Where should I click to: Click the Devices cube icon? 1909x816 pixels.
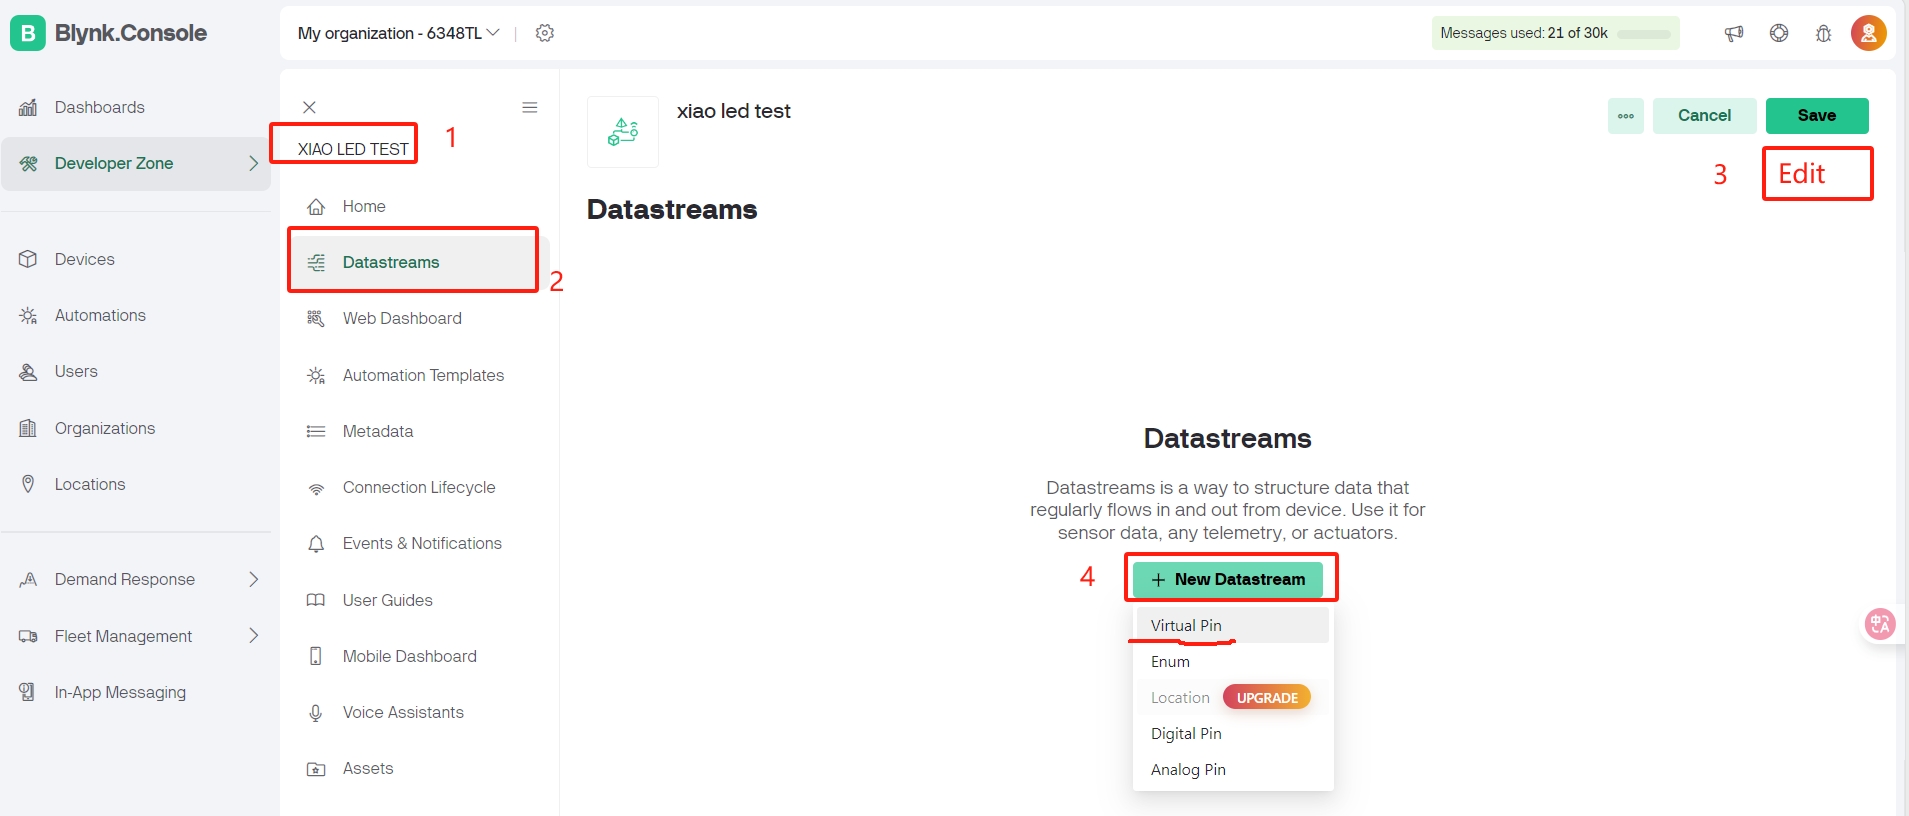coord(28,259)
